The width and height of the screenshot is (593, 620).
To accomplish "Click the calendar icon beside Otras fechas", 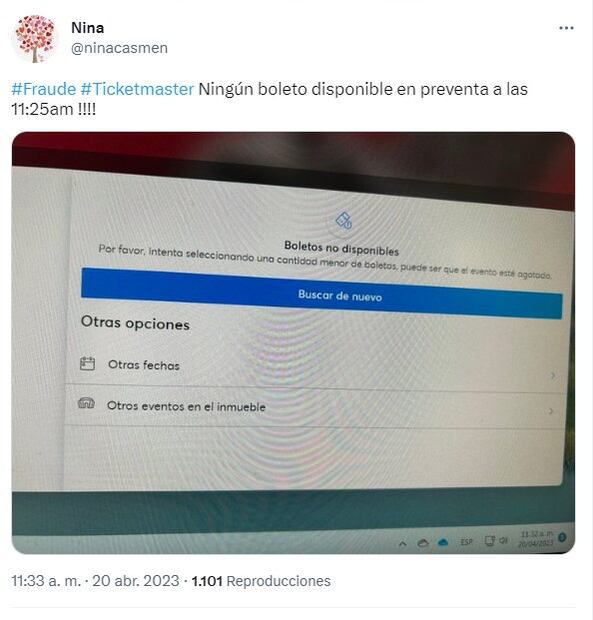I will [87, 363].
